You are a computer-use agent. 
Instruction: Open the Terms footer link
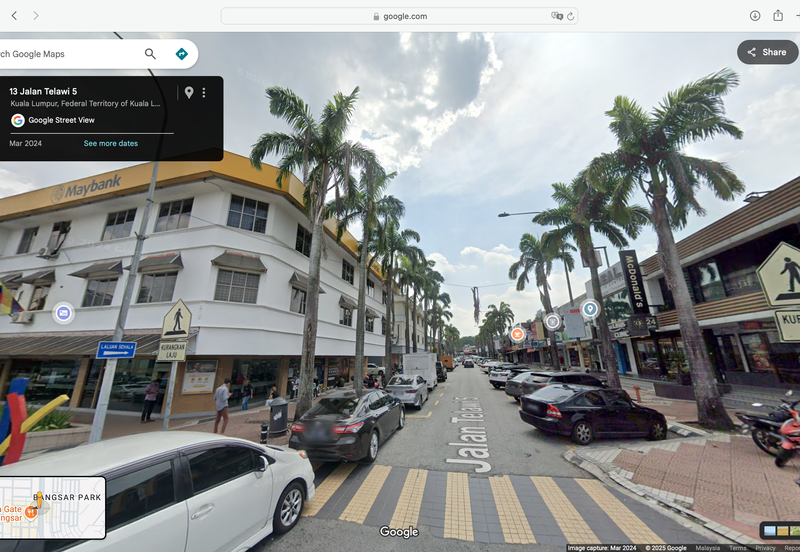point(738,548)
